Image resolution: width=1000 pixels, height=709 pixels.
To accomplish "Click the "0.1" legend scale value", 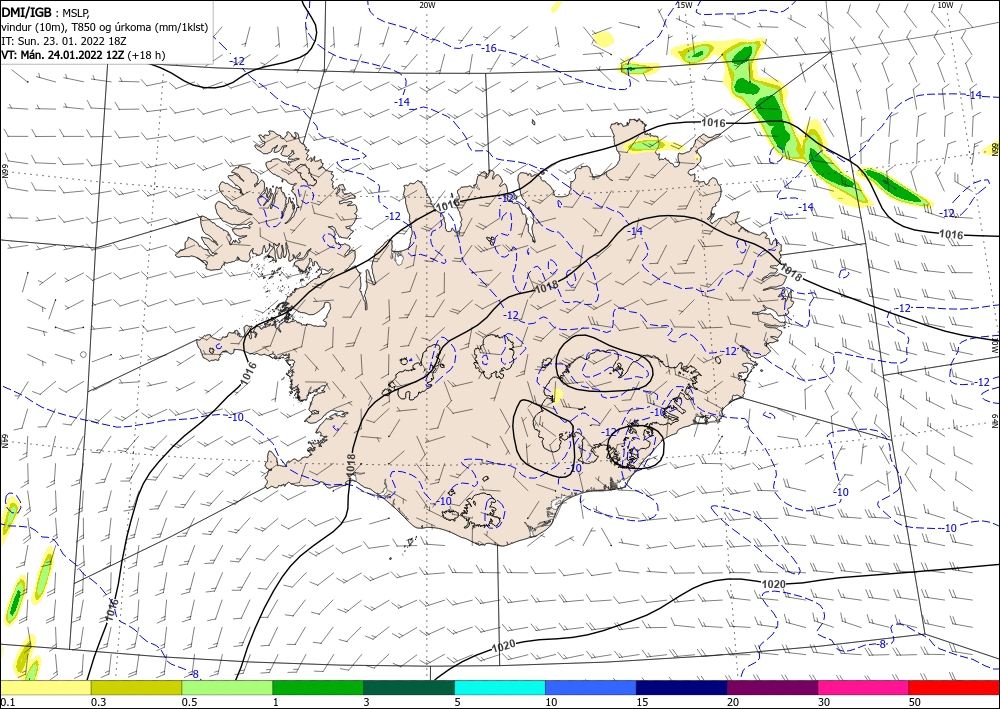I will [x=7, y=702].
